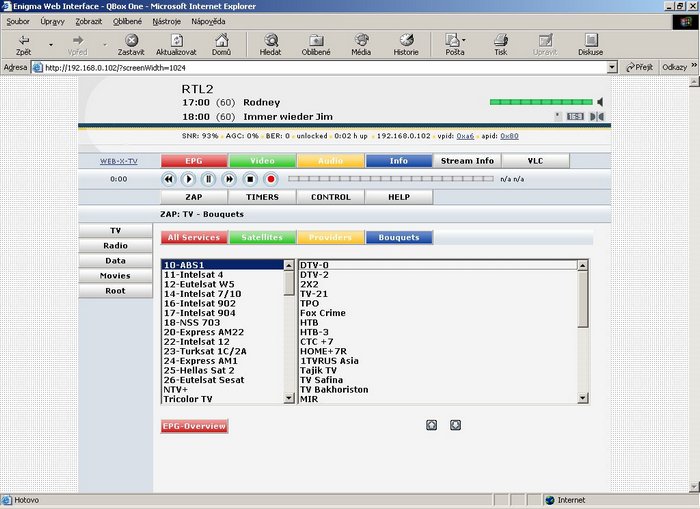The width and height of the screenshot is (700, 509).
Task: Select the All Services button
Action: [x=194, y=237]
